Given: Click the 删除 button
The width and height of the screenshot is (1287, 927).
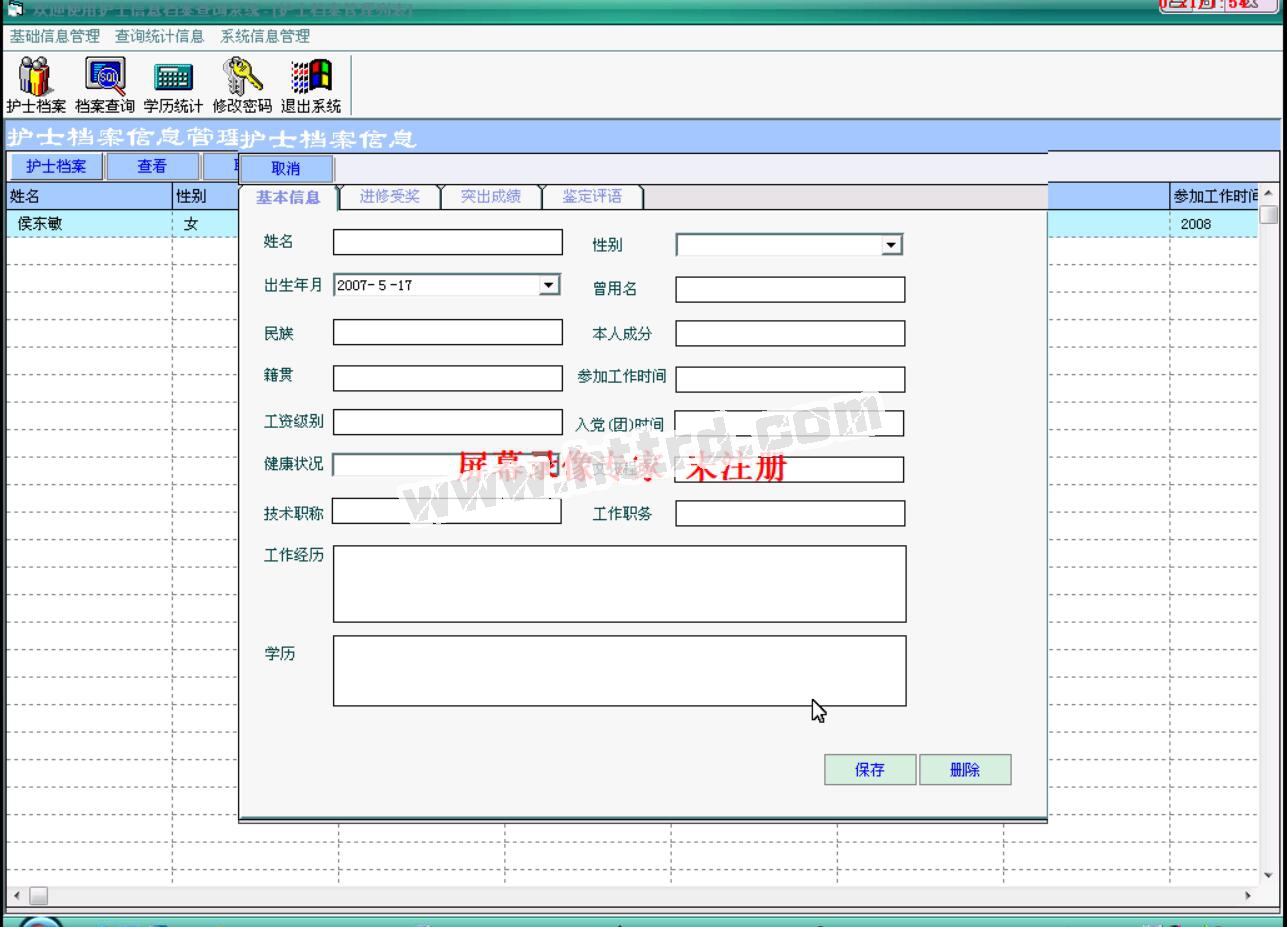Looking at the screenshot, I should pos(965,770).
